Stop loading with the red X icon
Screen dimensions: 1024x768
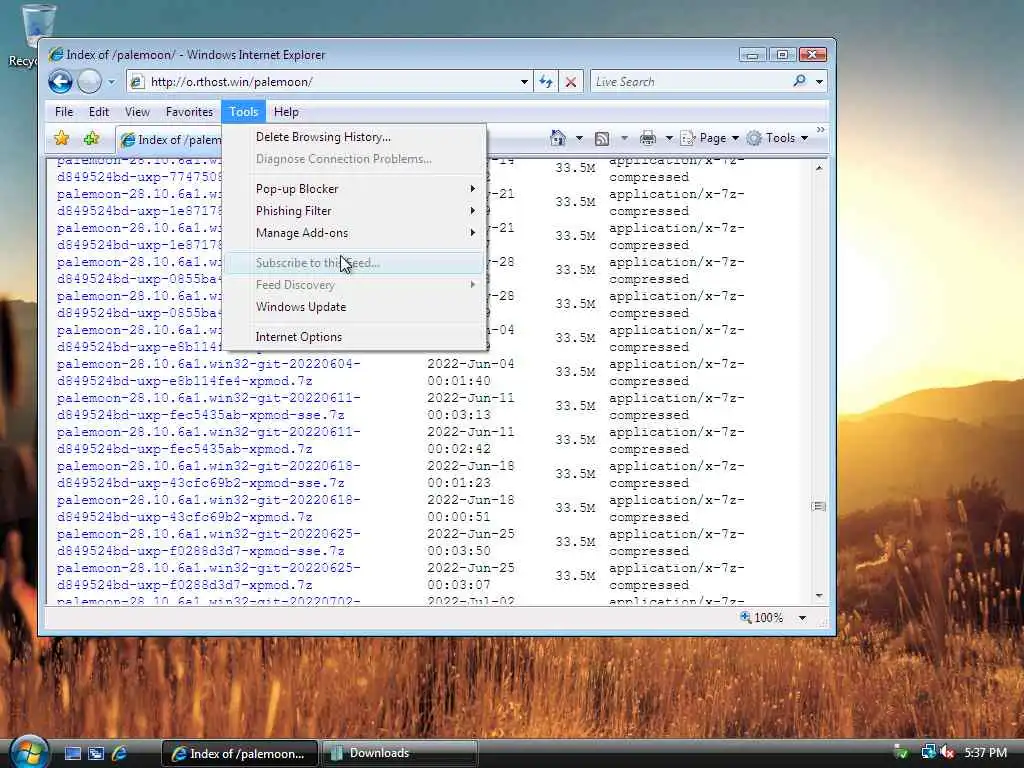[571, 82]
